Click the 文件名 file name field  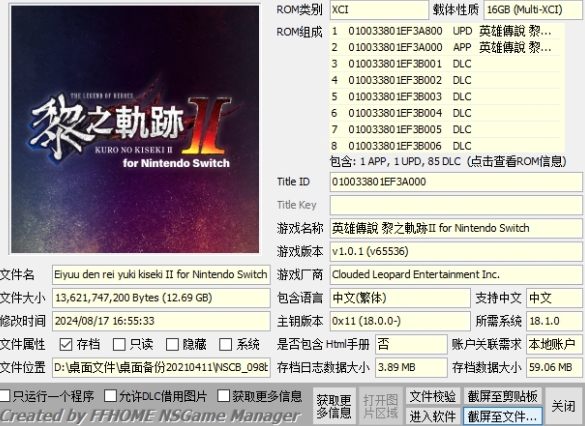pyautogui.click(x=161, y=275)
